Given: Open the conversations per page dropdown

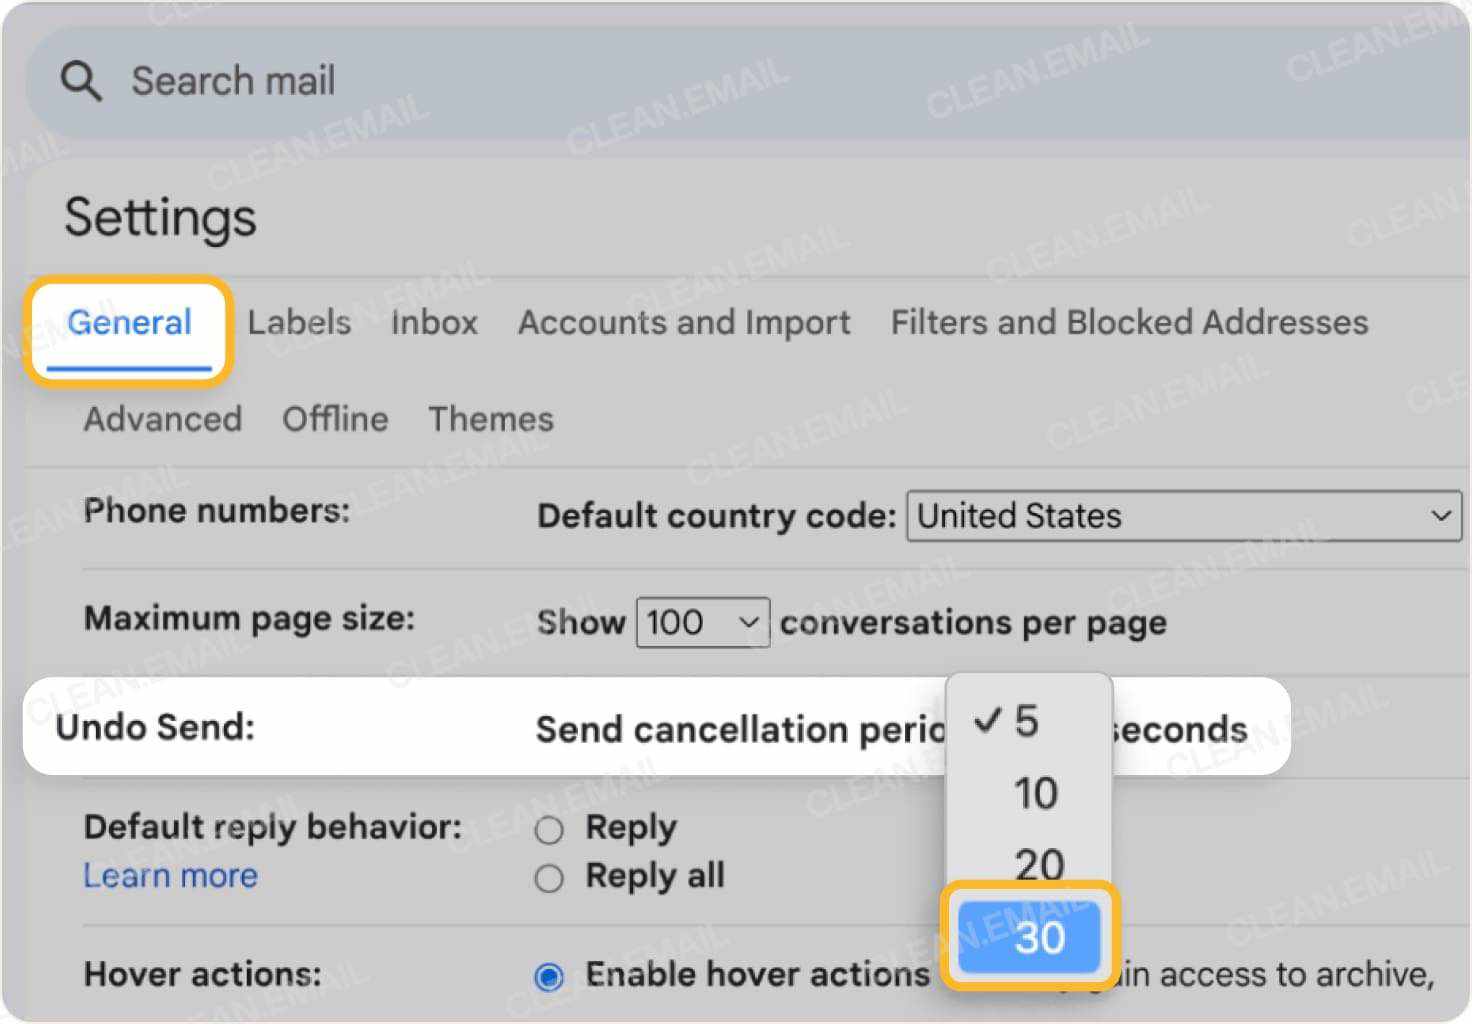Looking at the screenshot, I should coord(702,622).
